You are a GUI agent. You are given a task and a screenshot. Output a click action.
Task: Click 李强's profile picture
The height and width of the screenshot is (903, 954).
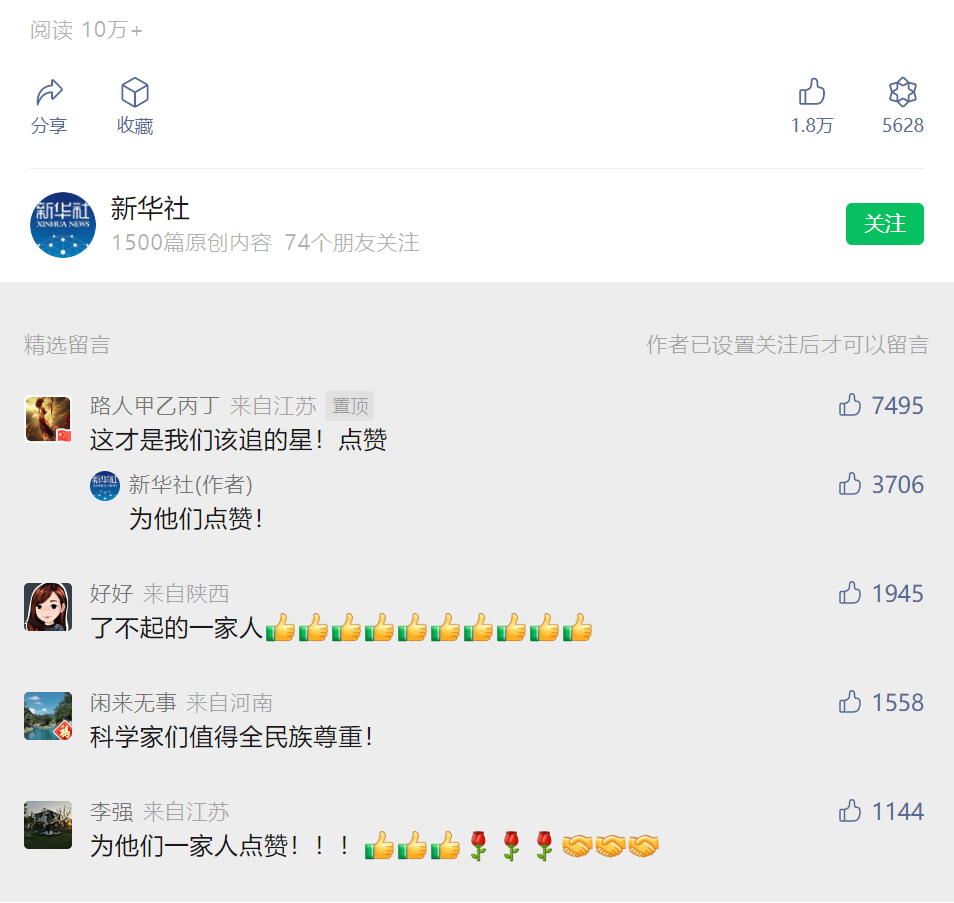pos(48,825)
